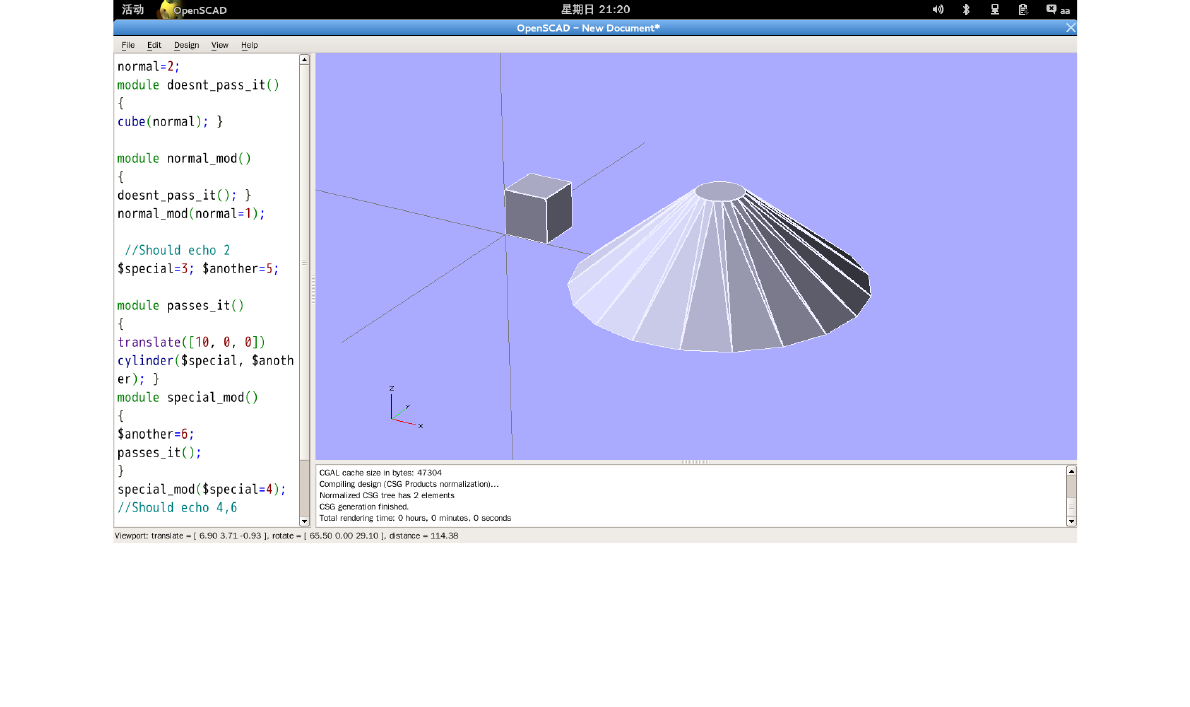Click the line '$another=6;'

tap(156, 435)
